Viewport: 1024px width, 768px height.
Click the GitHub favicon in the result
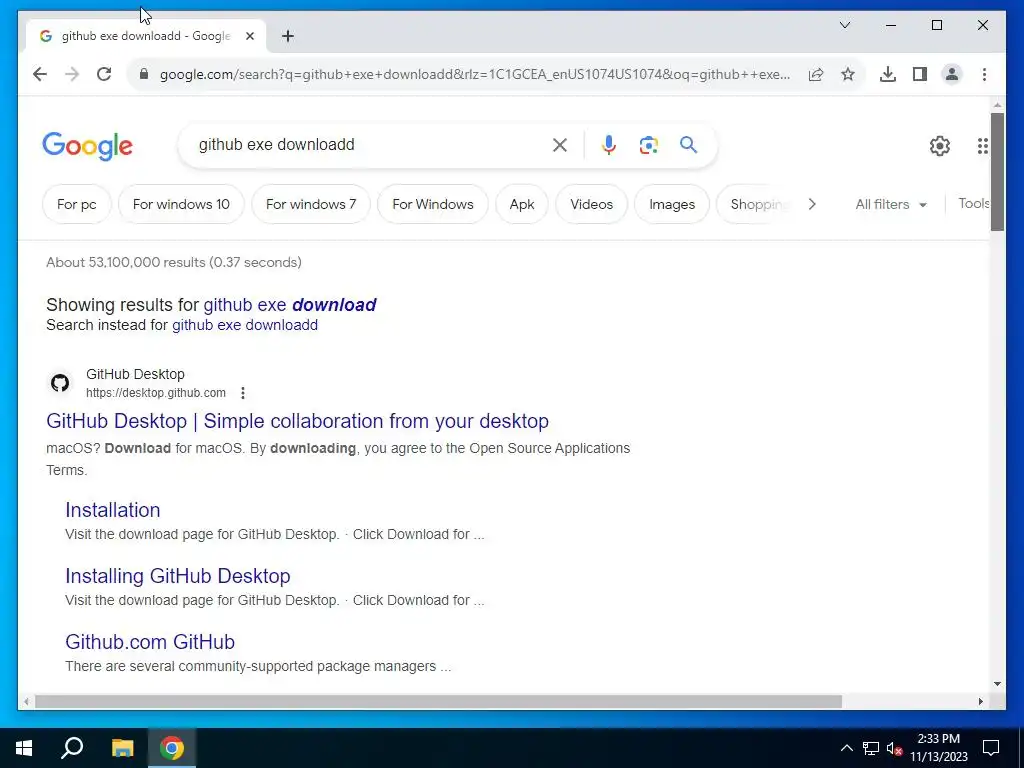pos(60,383)
